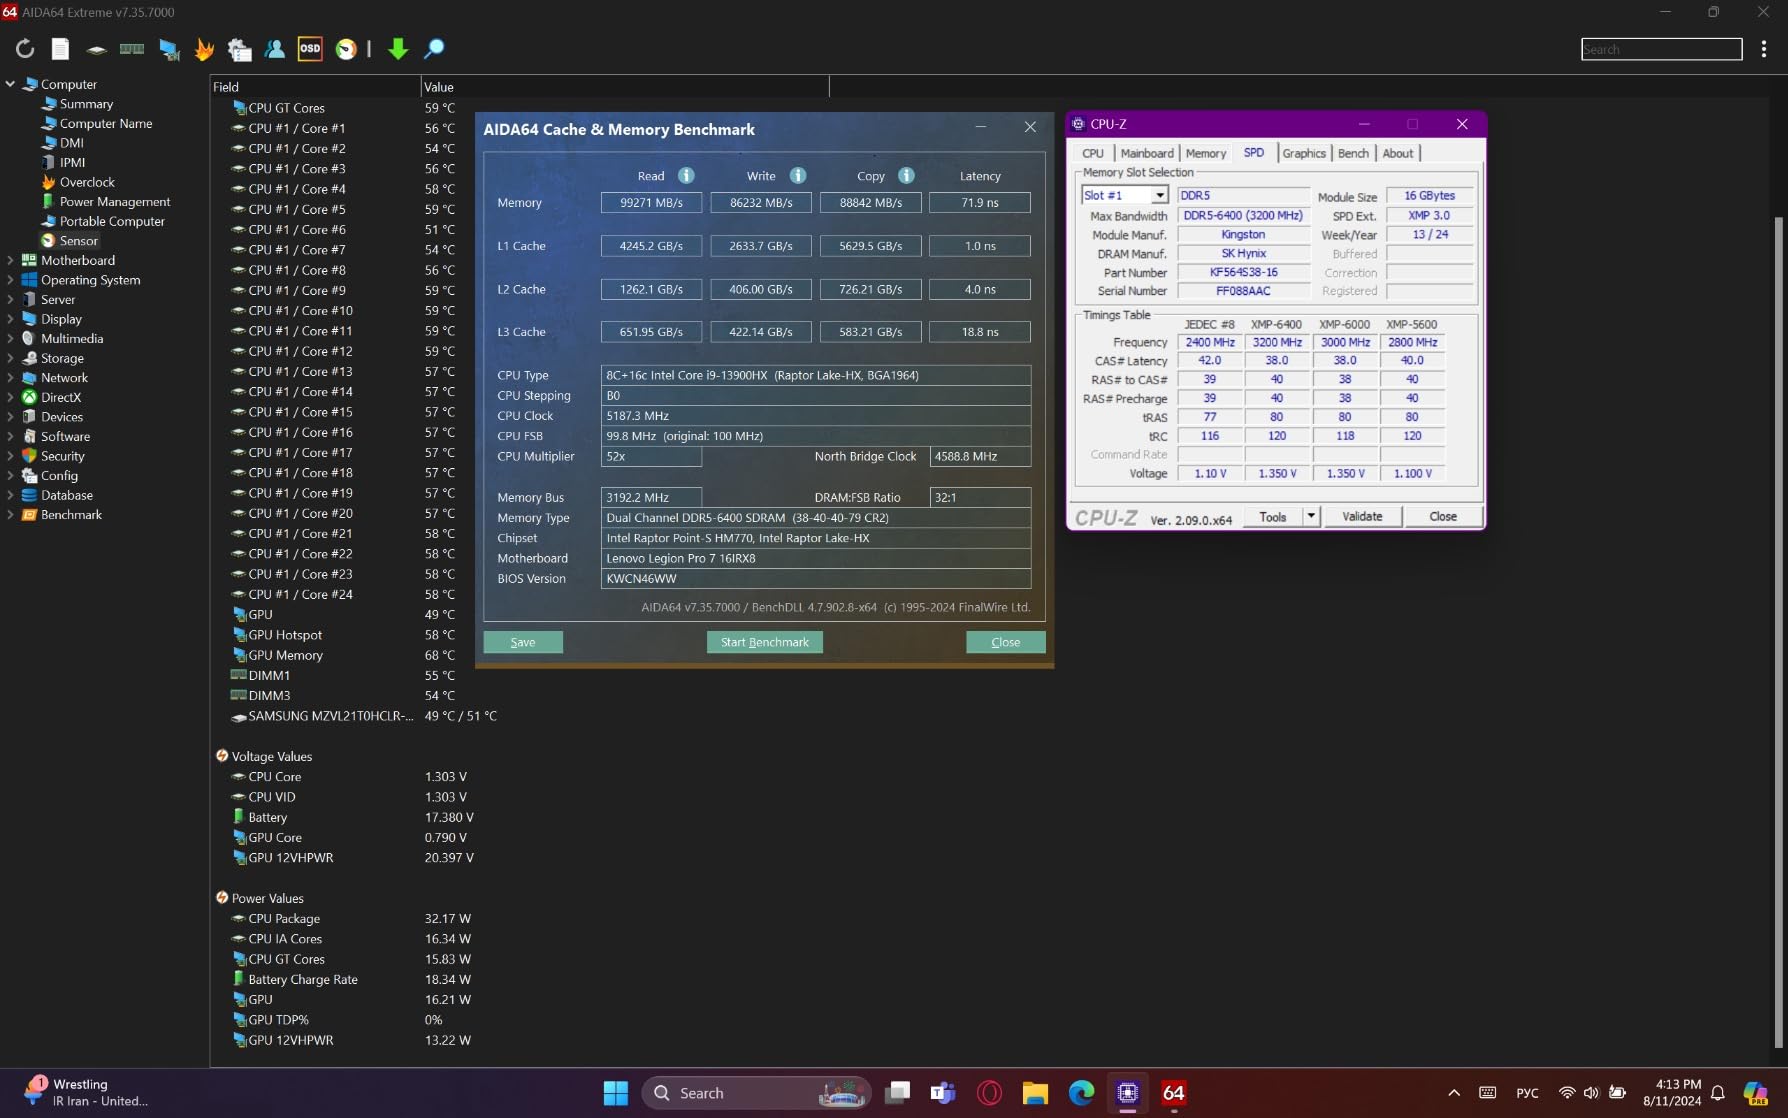Open File Explorer from the taskbar

(x=1035, y=1093)
